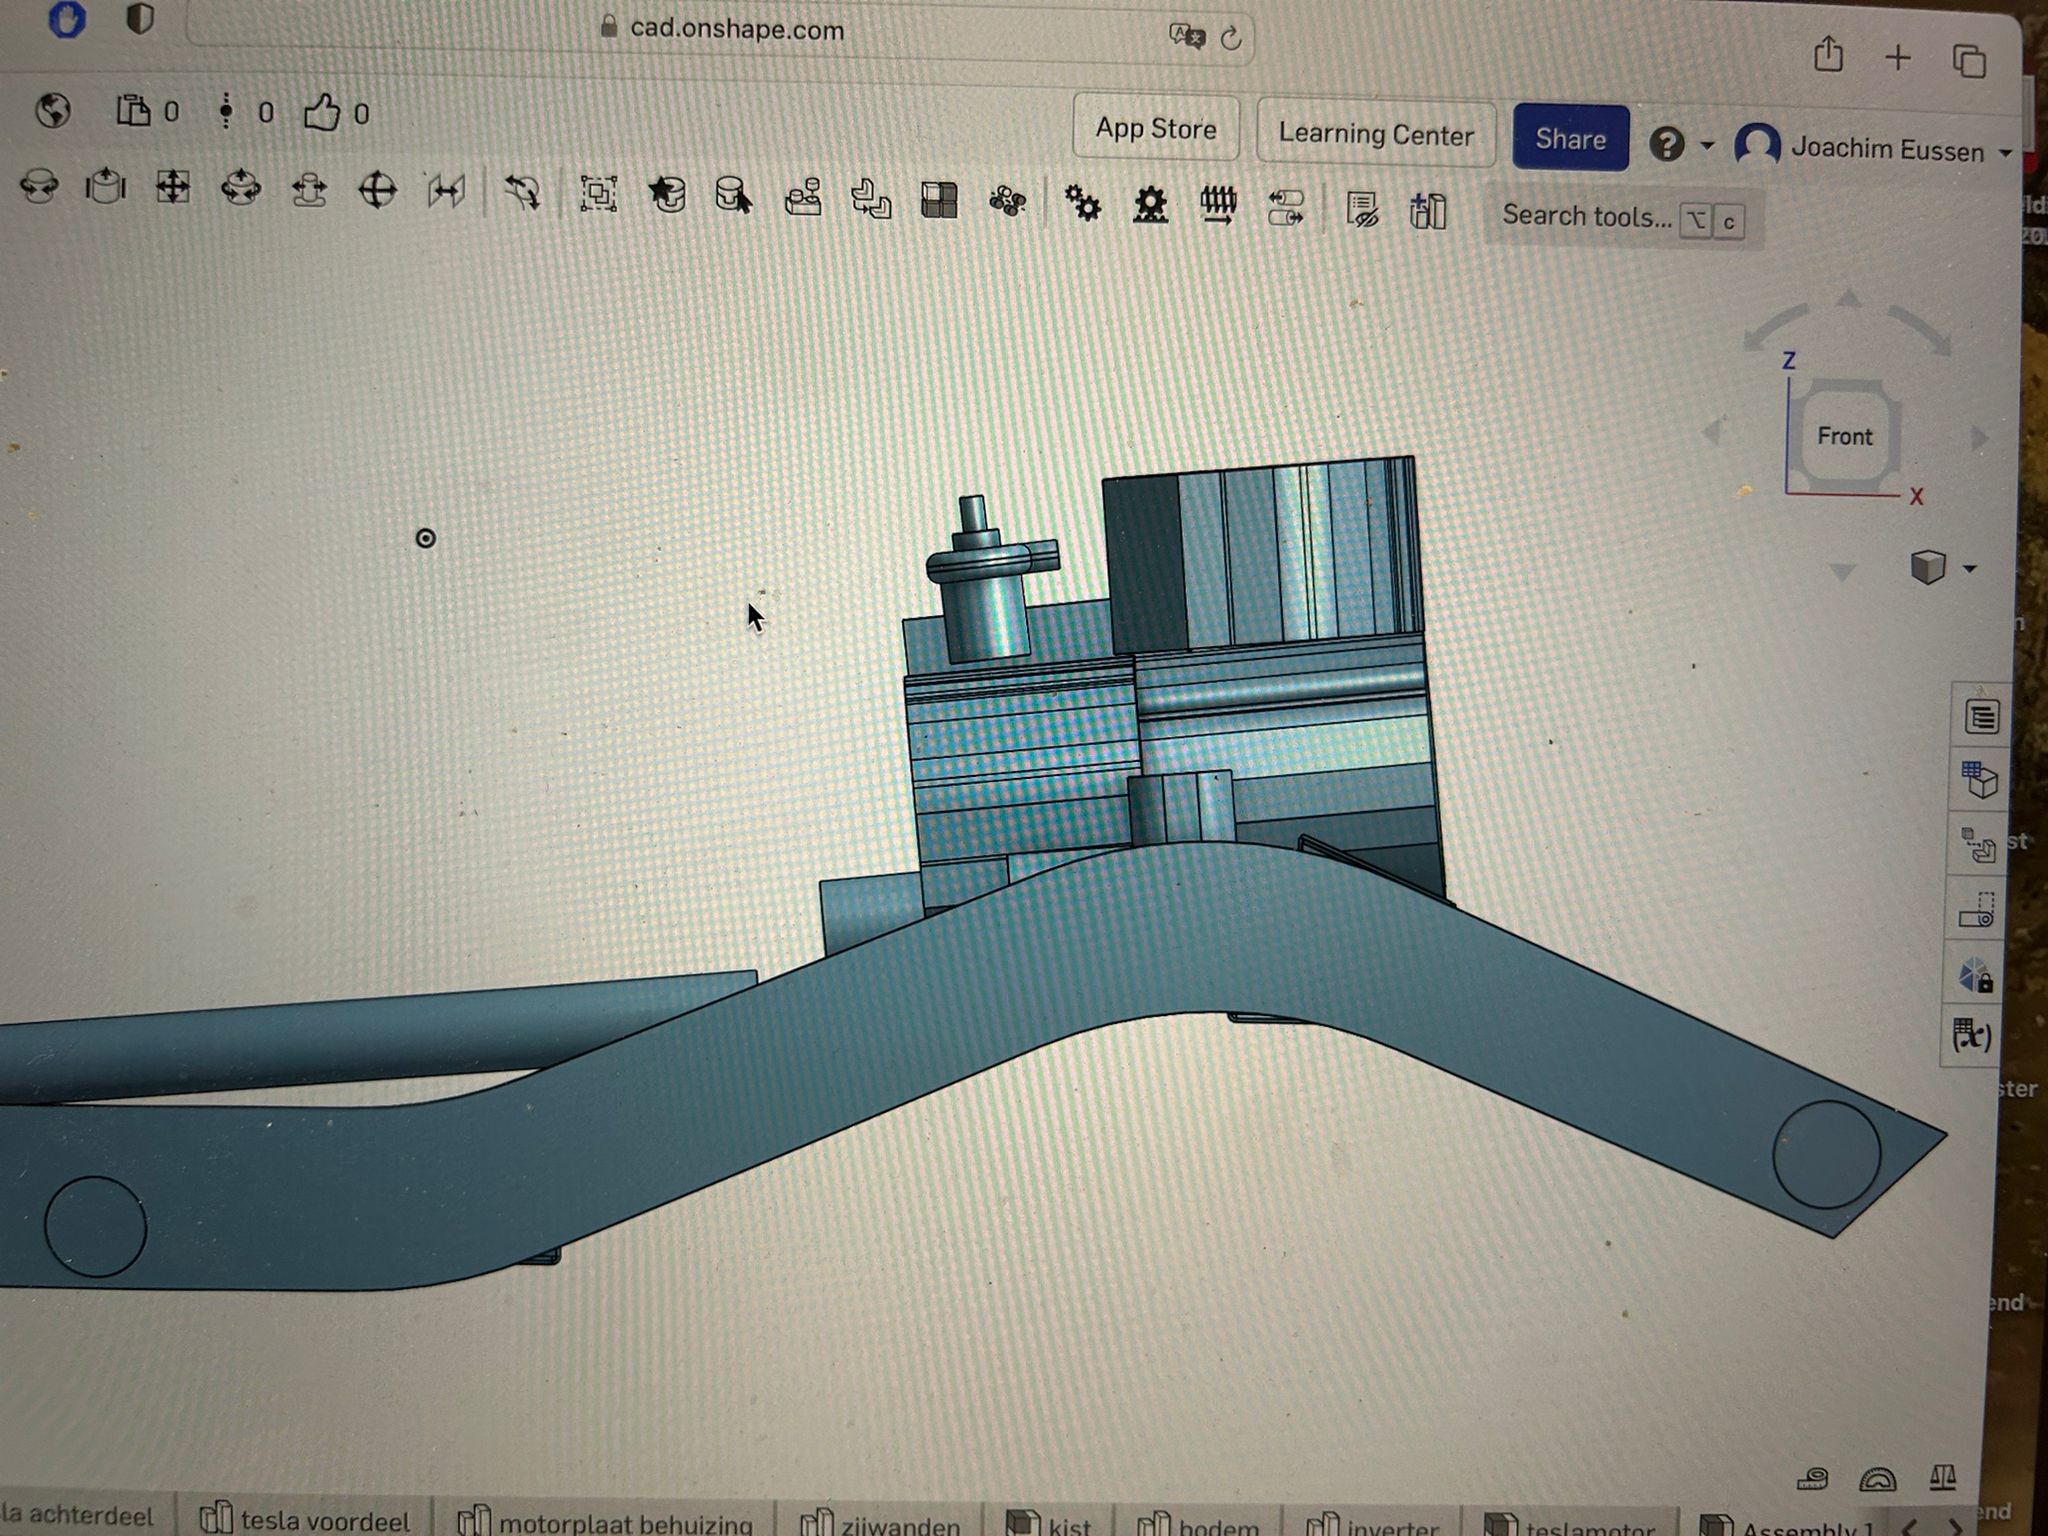Select the Planar mate tool

point(173,187)
